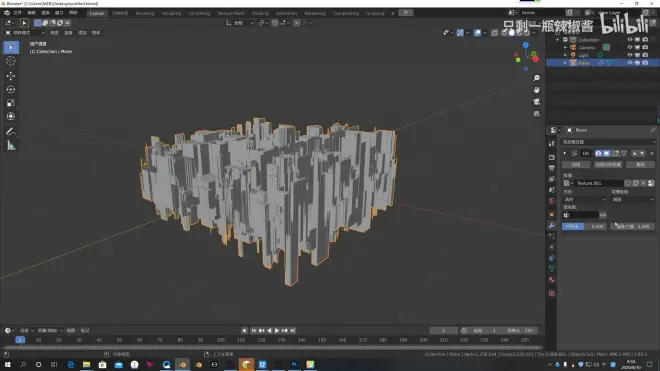Select the Measure ruler tool
660x371 pixels.
pos(11,146)
